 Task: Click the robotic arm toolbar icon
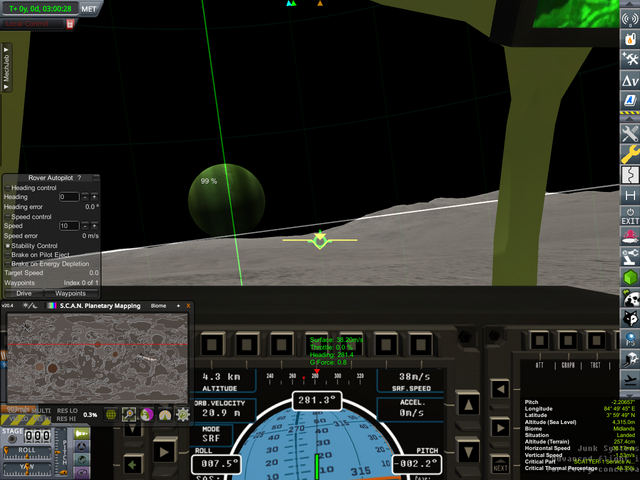[x=630, y=257]
